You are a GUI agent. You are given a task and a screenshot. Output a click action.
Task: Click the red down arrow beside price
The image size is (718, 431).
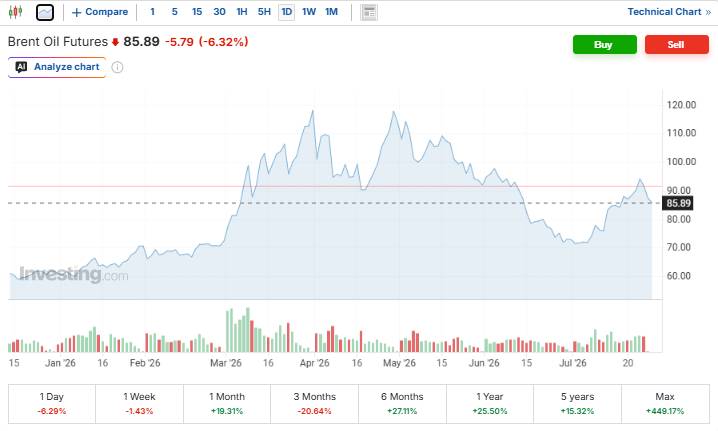(x=115, y=42)
